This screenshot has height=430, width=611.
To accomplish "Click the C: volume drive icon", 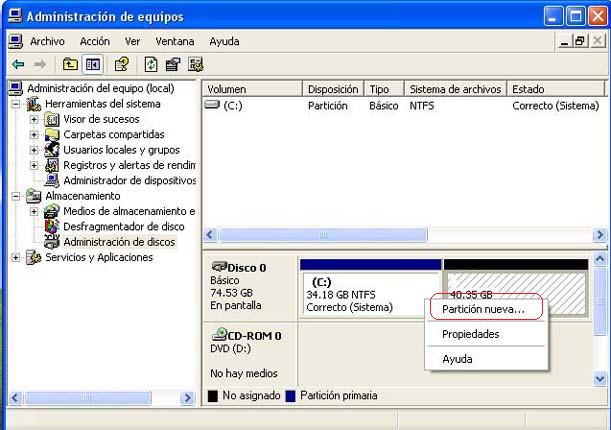I will [212, 105].
